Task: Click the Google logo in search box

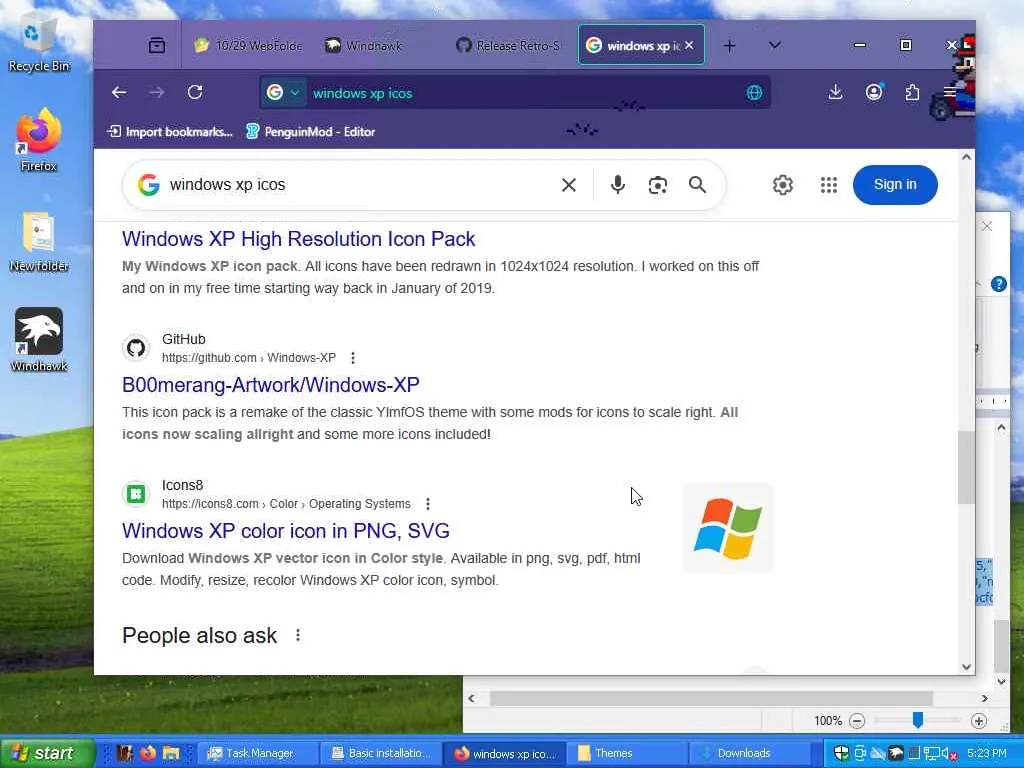Action: 149,185
